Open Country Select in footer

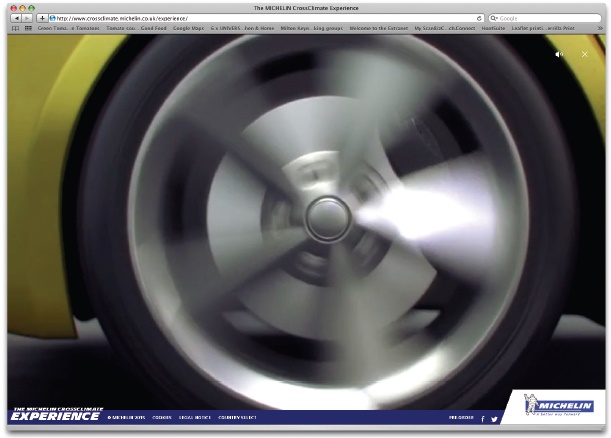click(x=237, y=417)
